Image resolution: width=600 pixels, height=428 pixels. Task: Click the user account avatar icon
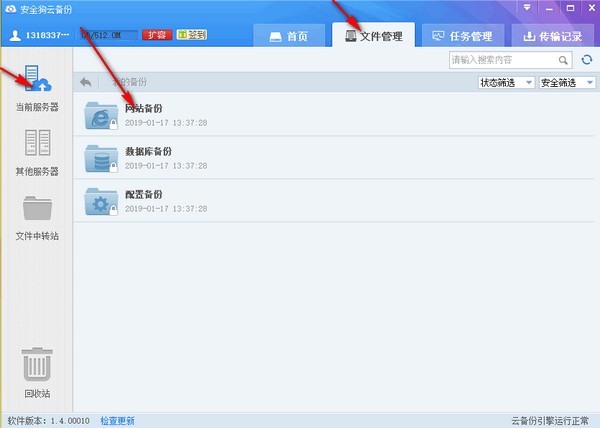pyautogui.click(x=15, y=36)
